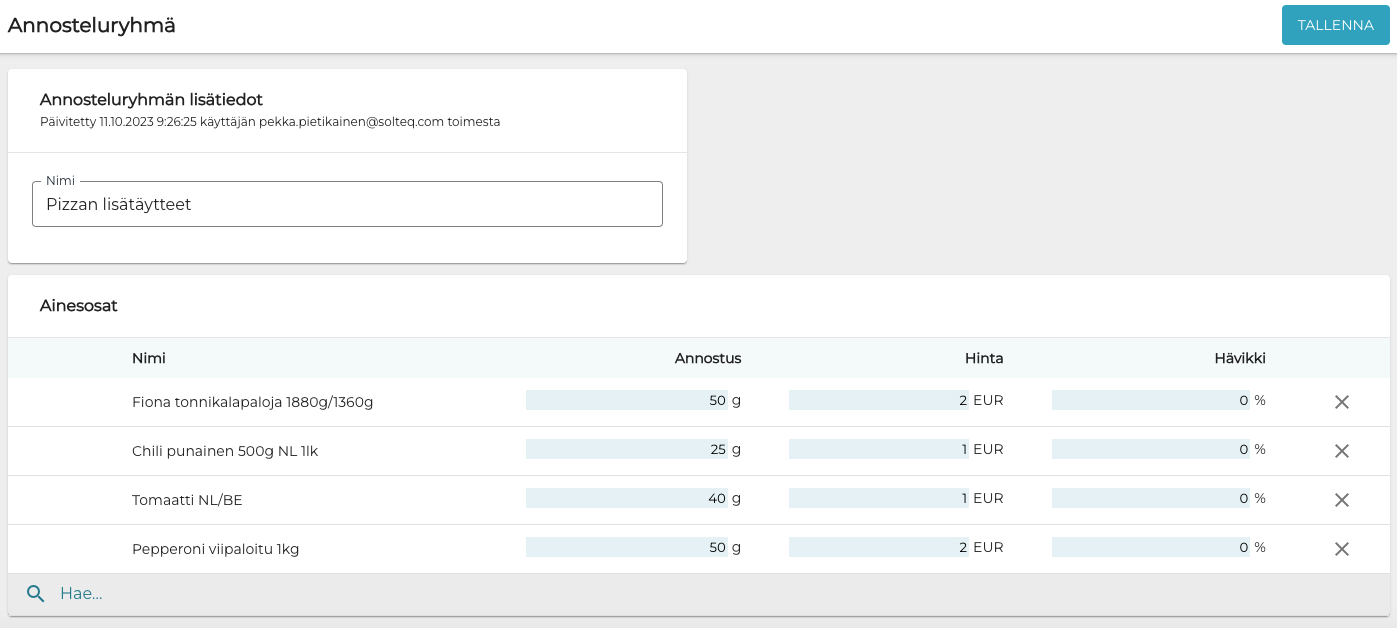Remove Fiona tonnikalapaloja ingredient row
Screen dimensions: 1397x628
pyautogui.click(x=1342, y=402)
